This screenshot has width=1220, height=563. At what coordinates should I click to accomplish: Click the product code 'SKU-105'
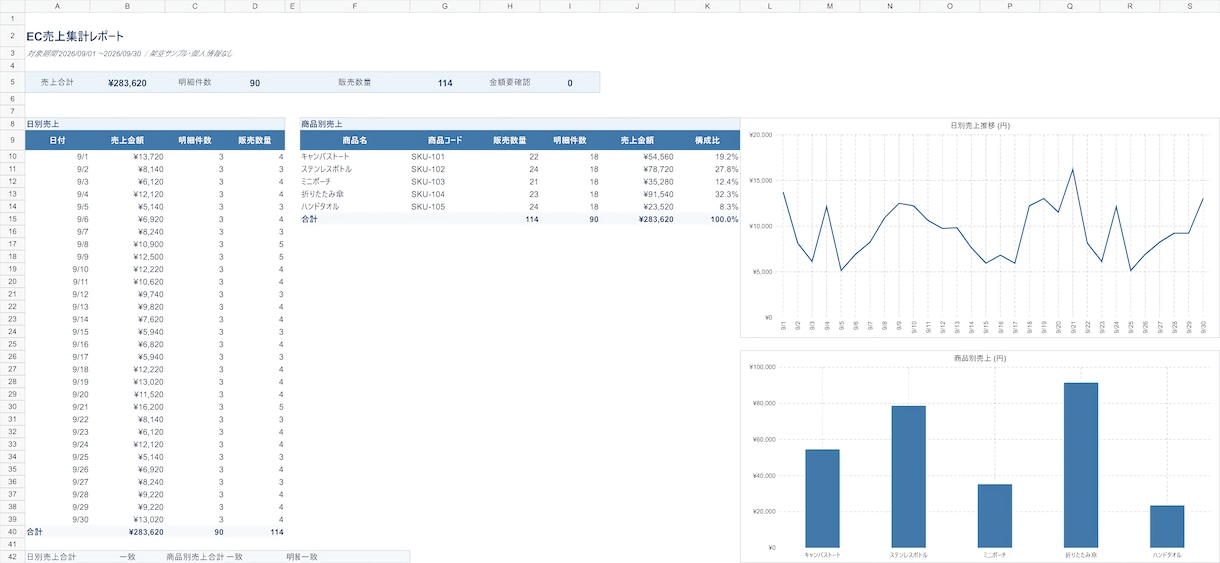428,206
